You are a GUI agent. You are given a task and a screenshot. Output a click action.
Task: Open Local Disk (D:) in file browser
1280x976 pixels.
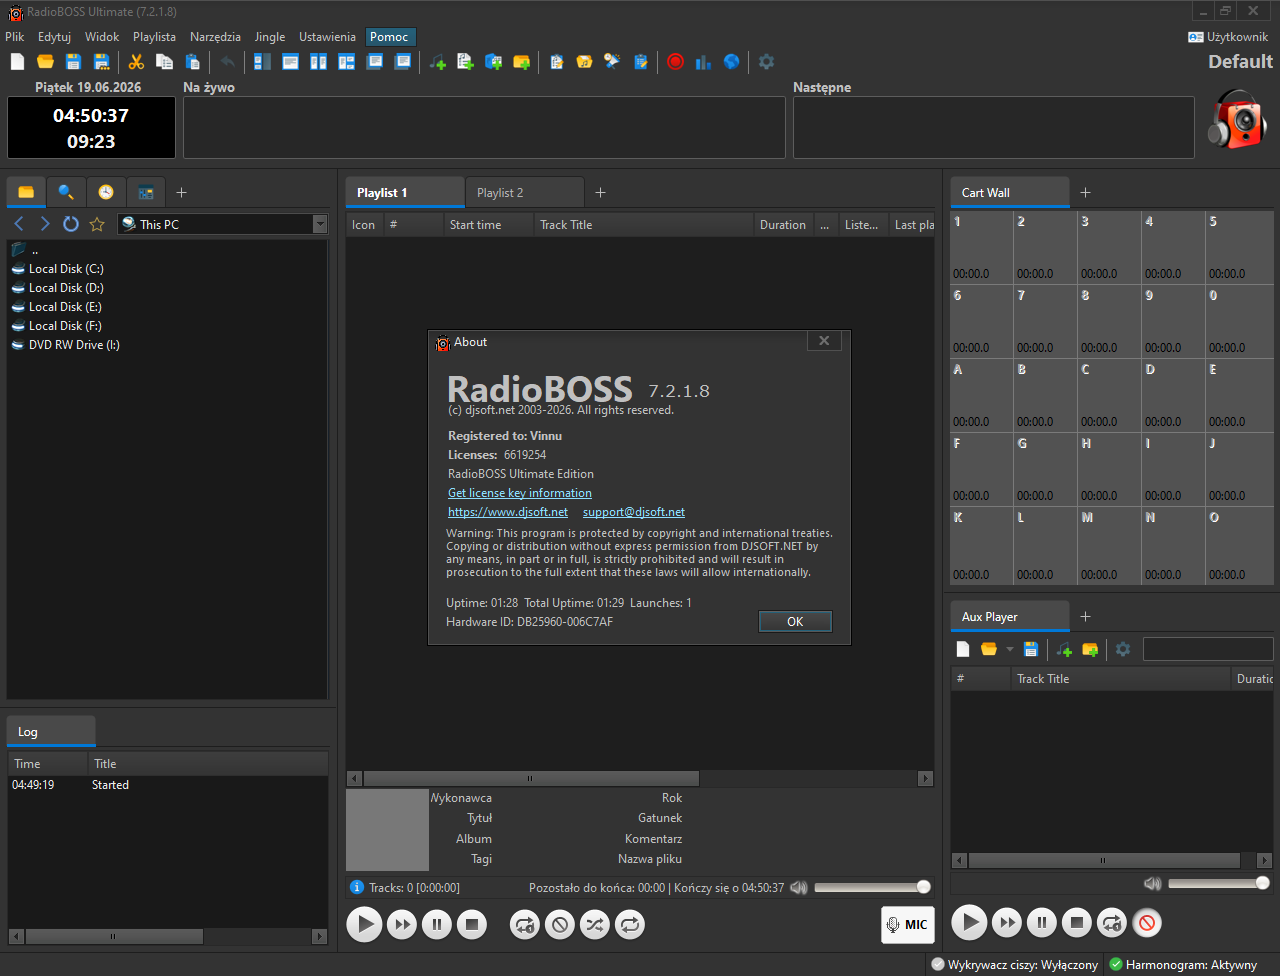(x=66, y=288)
